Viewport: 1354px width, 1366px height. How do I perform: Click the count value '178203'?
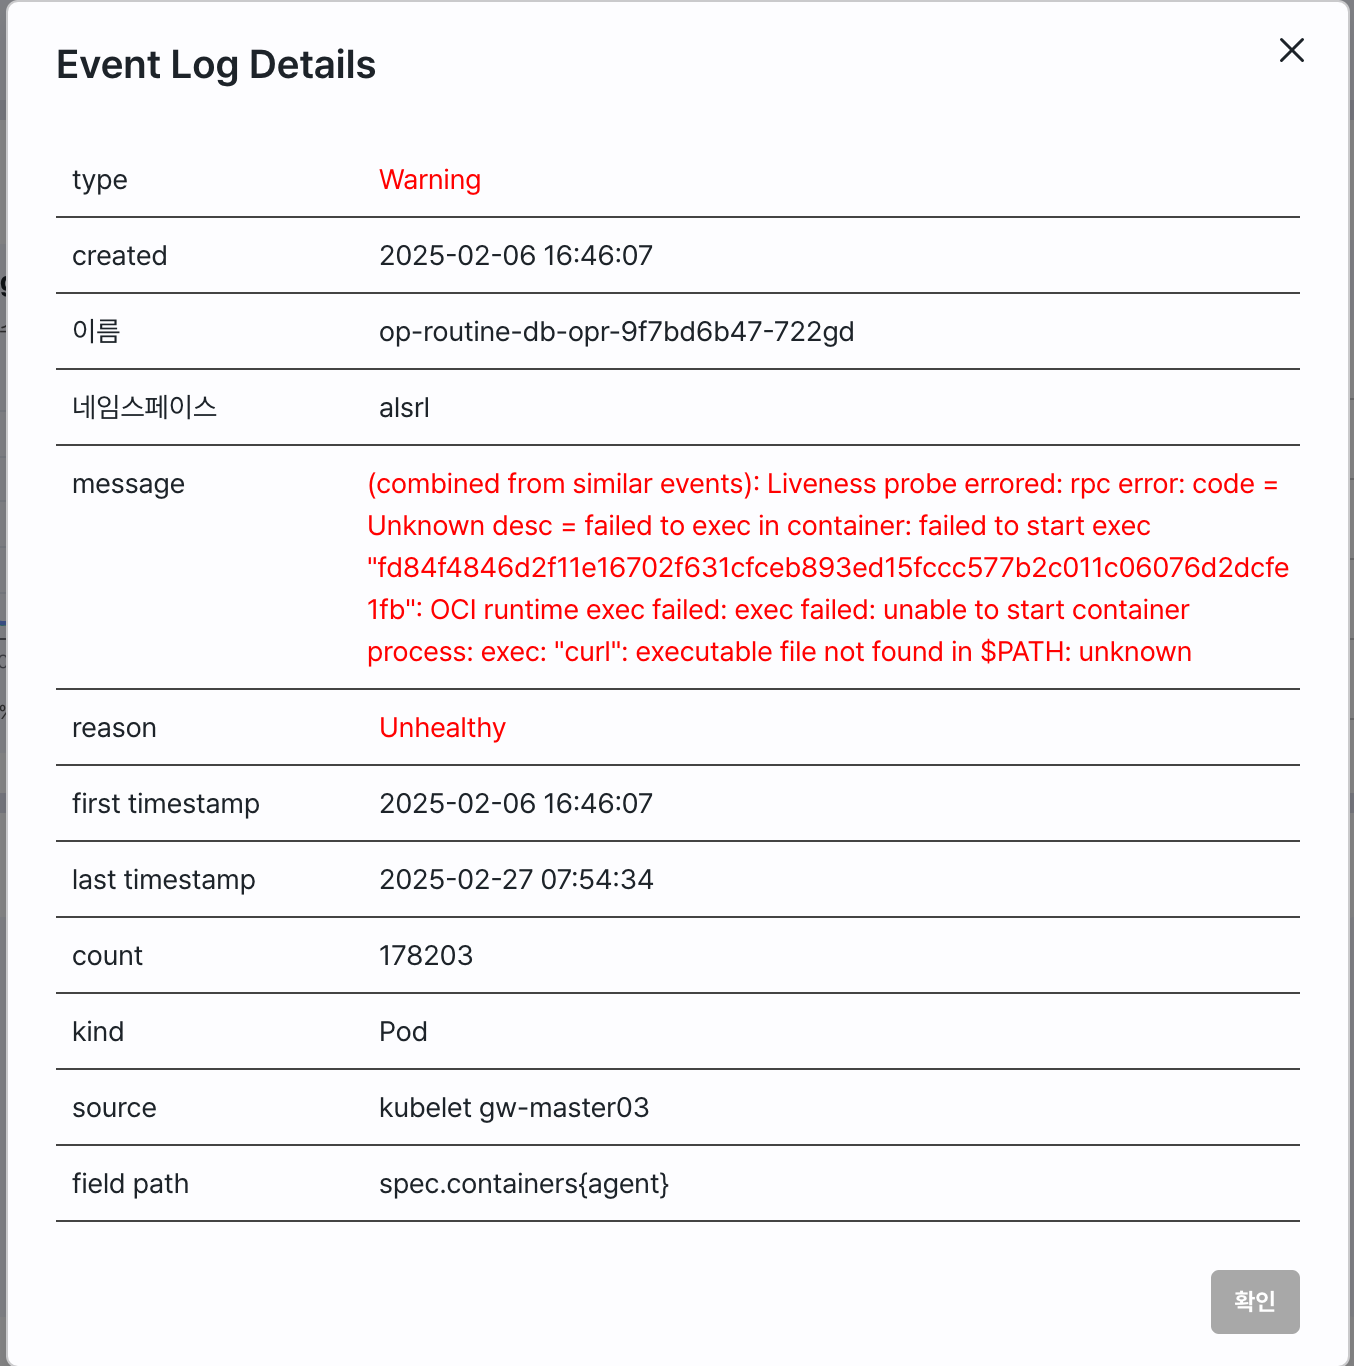tap(426, 956)
